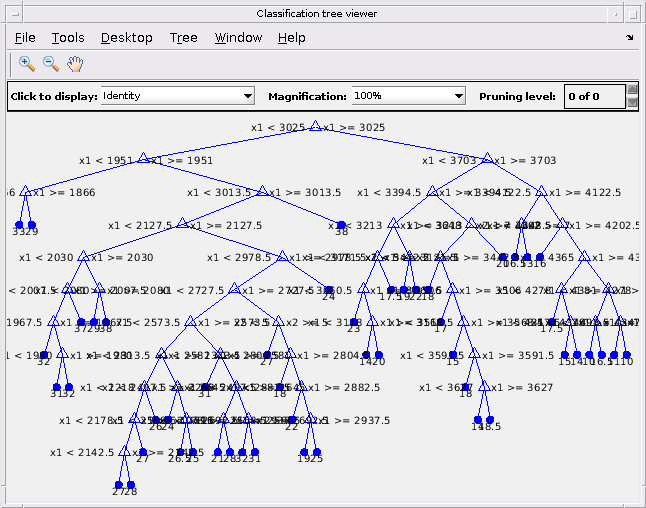The height and width of the screenshot is (508, 646).
Task: Click the branch node x1 < 2142.5 triangle
Action: coord(124,451)
